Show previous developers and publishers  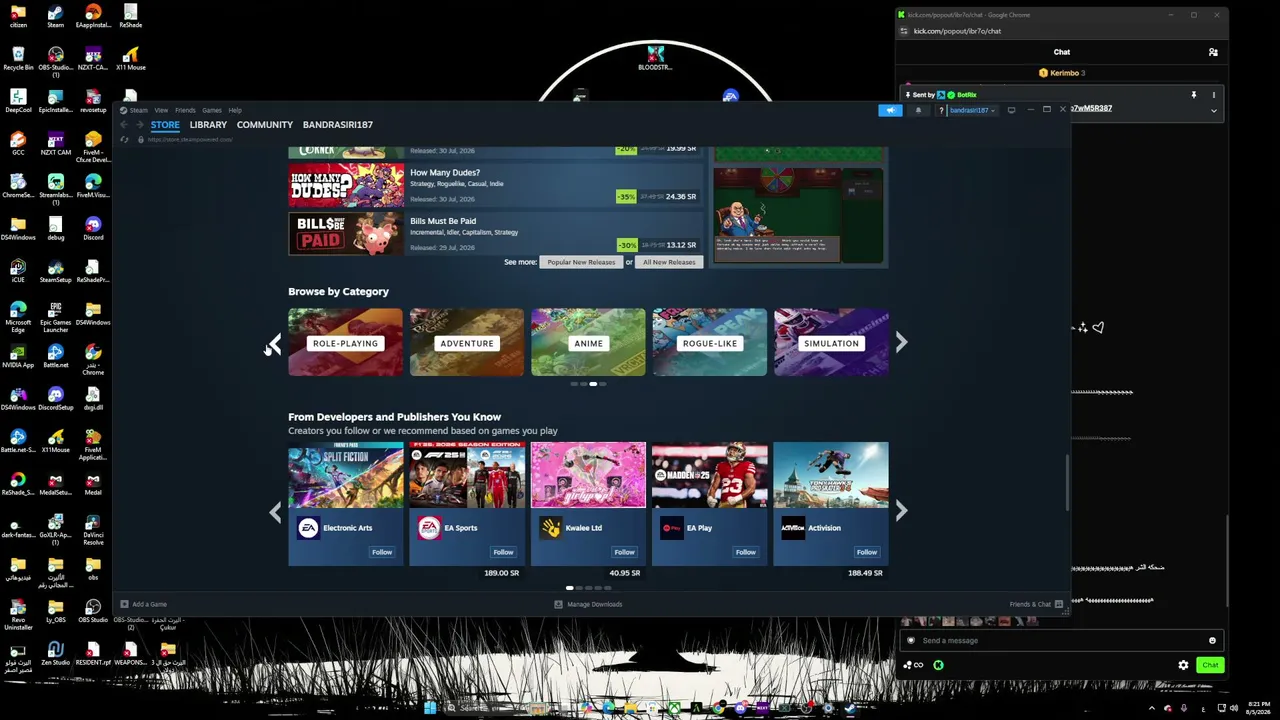[275, 511]
